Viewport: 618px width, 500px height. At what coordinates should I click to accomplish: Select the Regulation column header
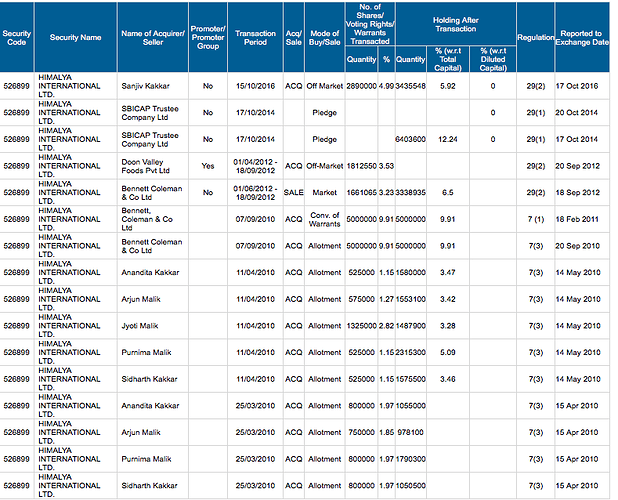(x=535, y=37)
